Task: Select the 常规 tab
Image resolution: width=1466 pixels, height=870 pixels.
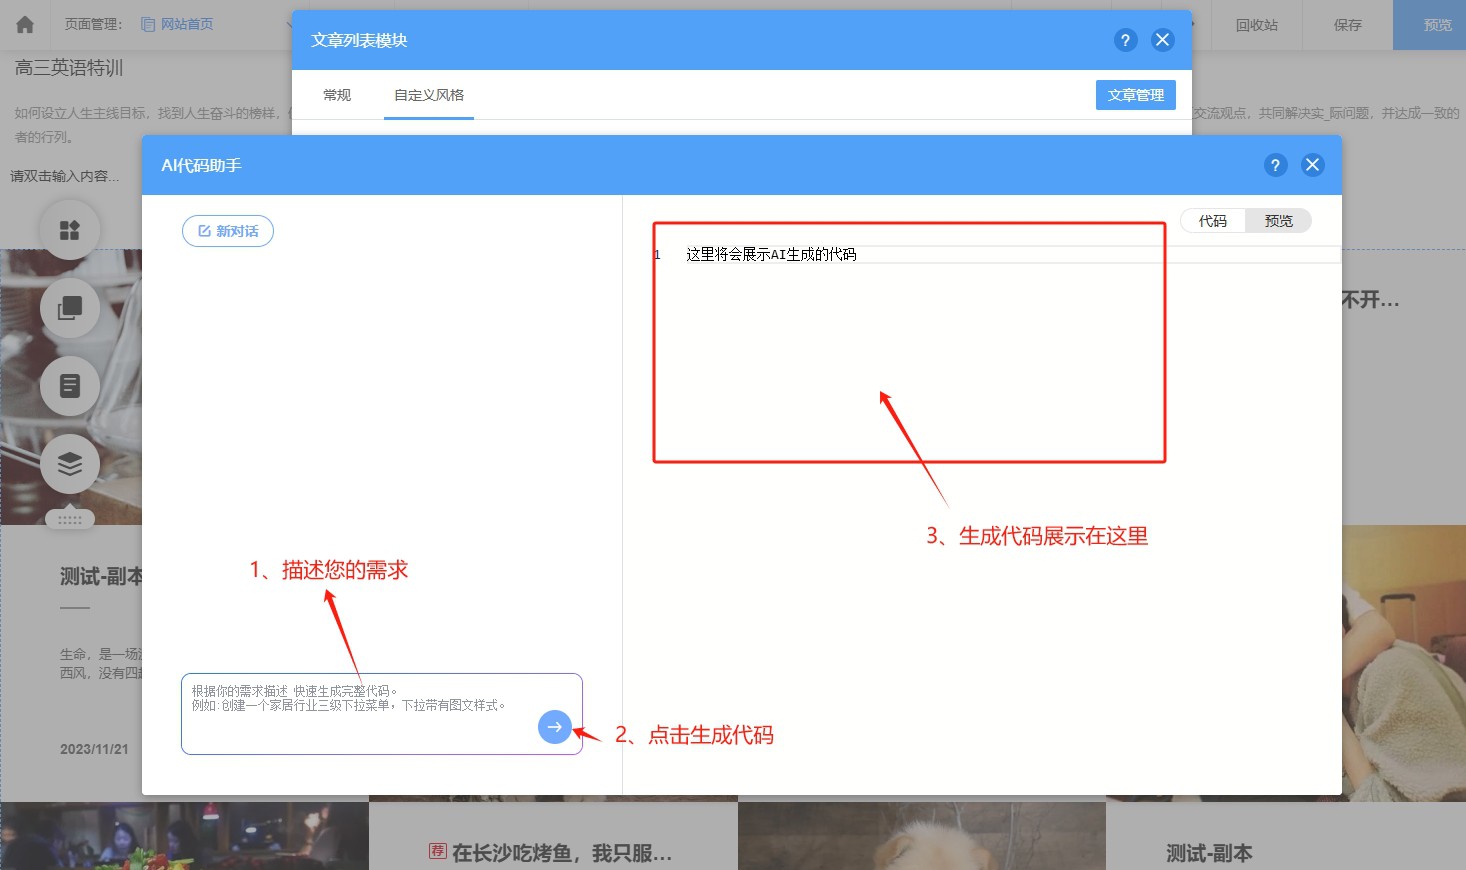Action: pyautogui.click(x=337, y=95)
